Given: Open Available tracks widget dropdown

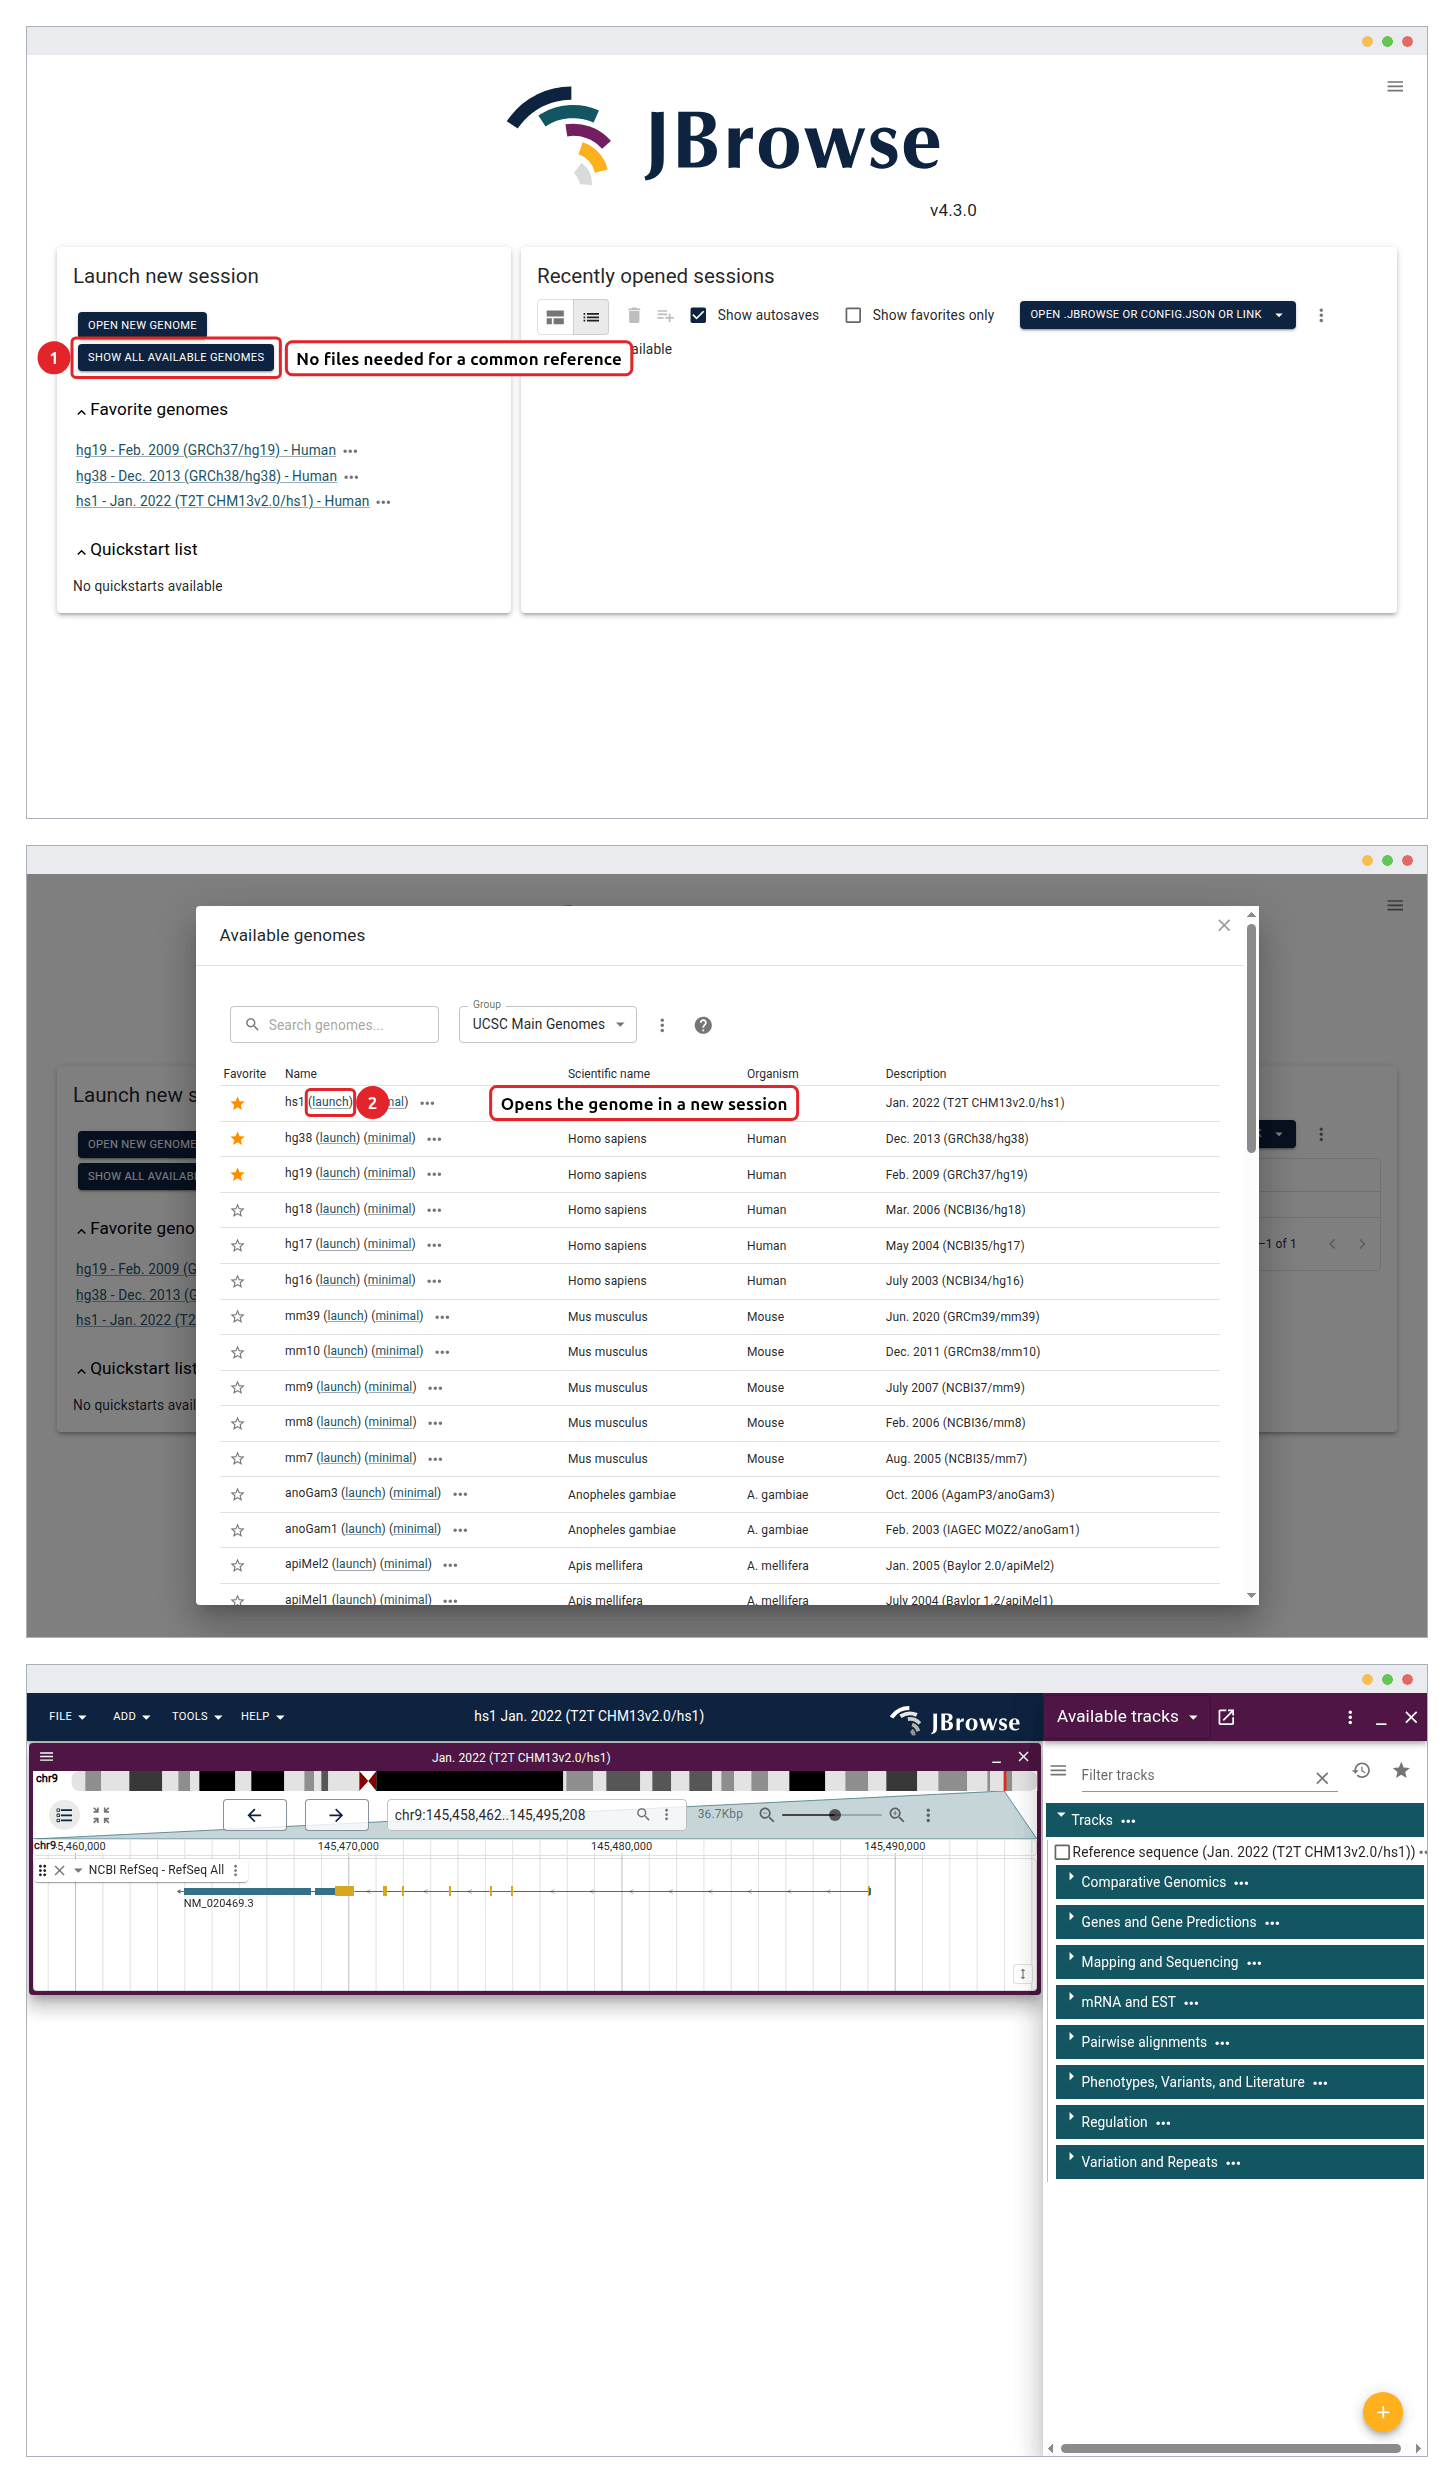Looking at the screenshot, I should (x=1127, y=1717).
